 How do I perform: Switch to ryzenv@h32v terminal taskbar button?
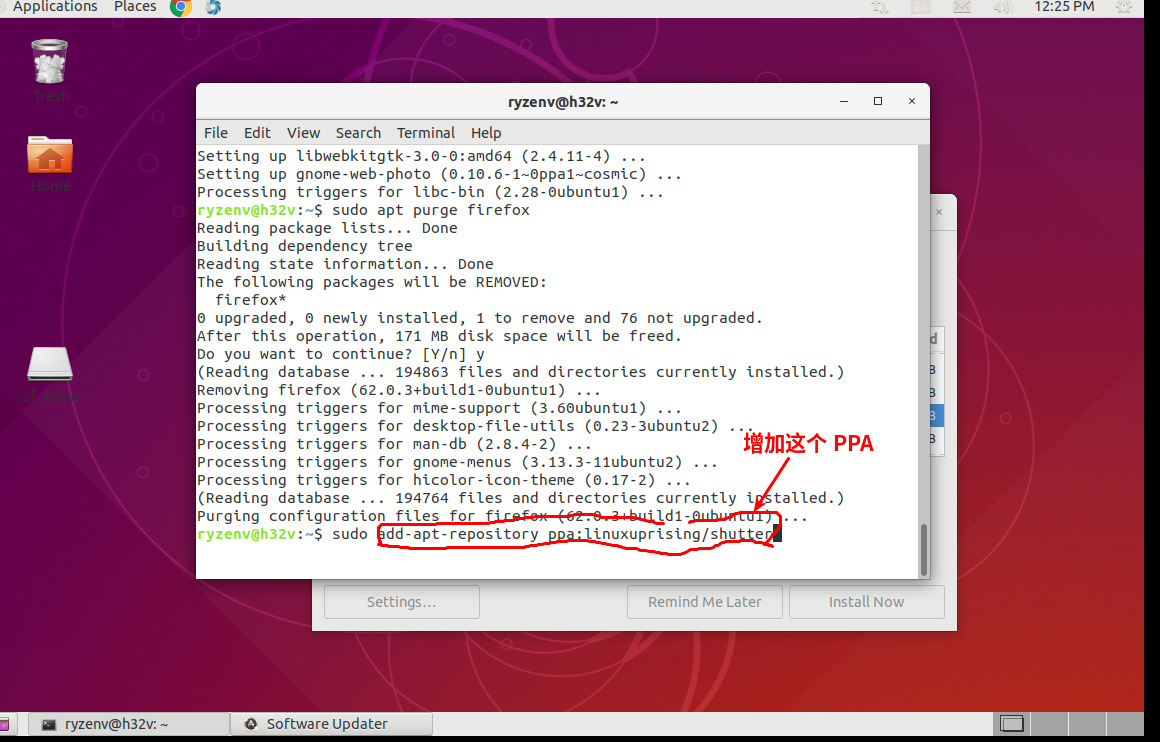[129, 724]
